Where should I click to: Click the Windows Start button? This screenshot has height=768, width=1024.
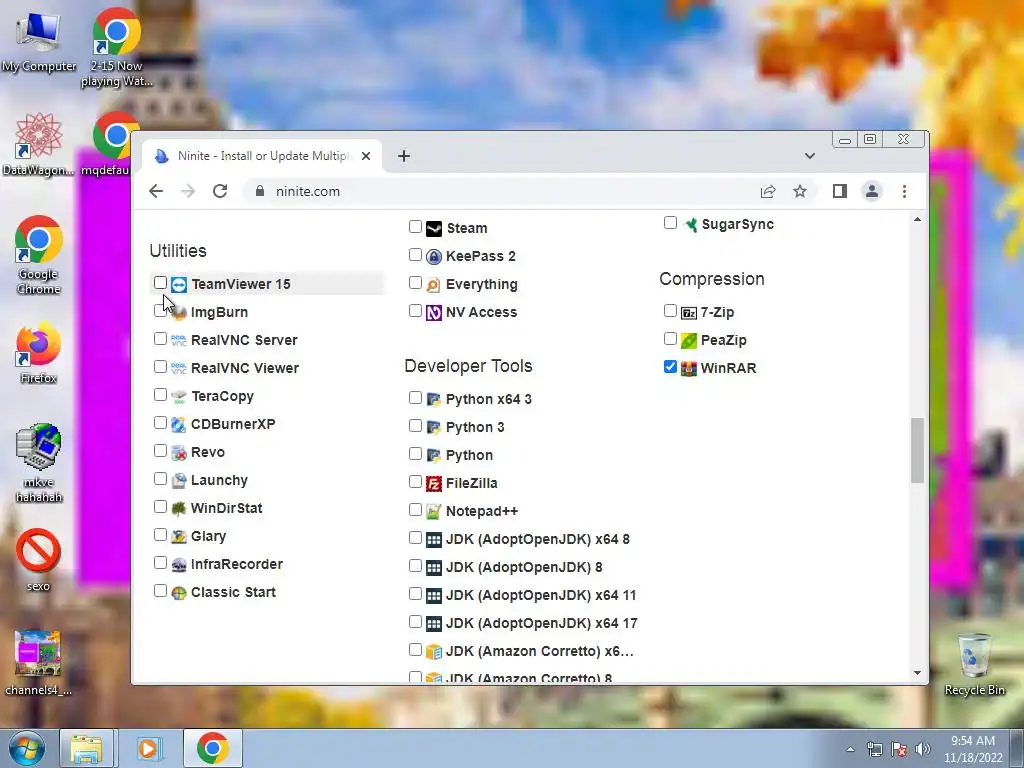click(x=27, y=748)
